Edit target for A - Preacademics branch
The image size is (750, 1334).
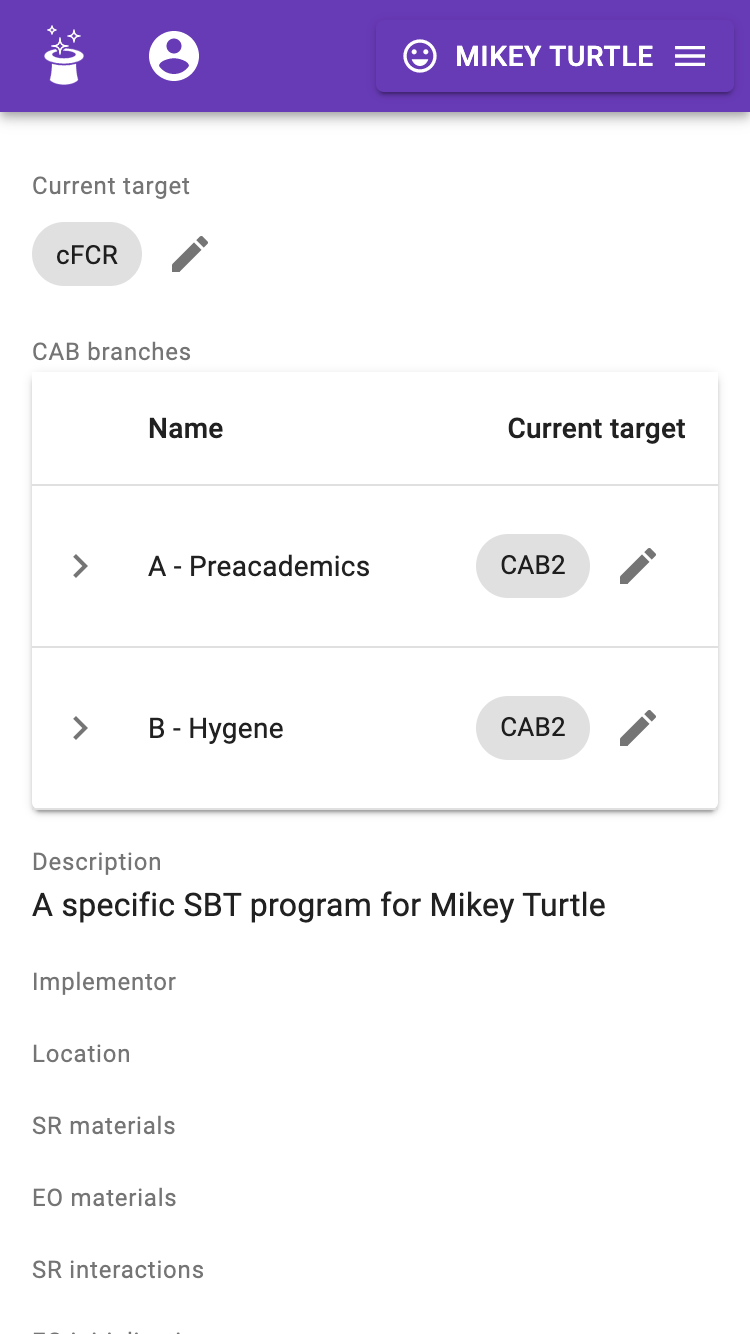(638, 566)
